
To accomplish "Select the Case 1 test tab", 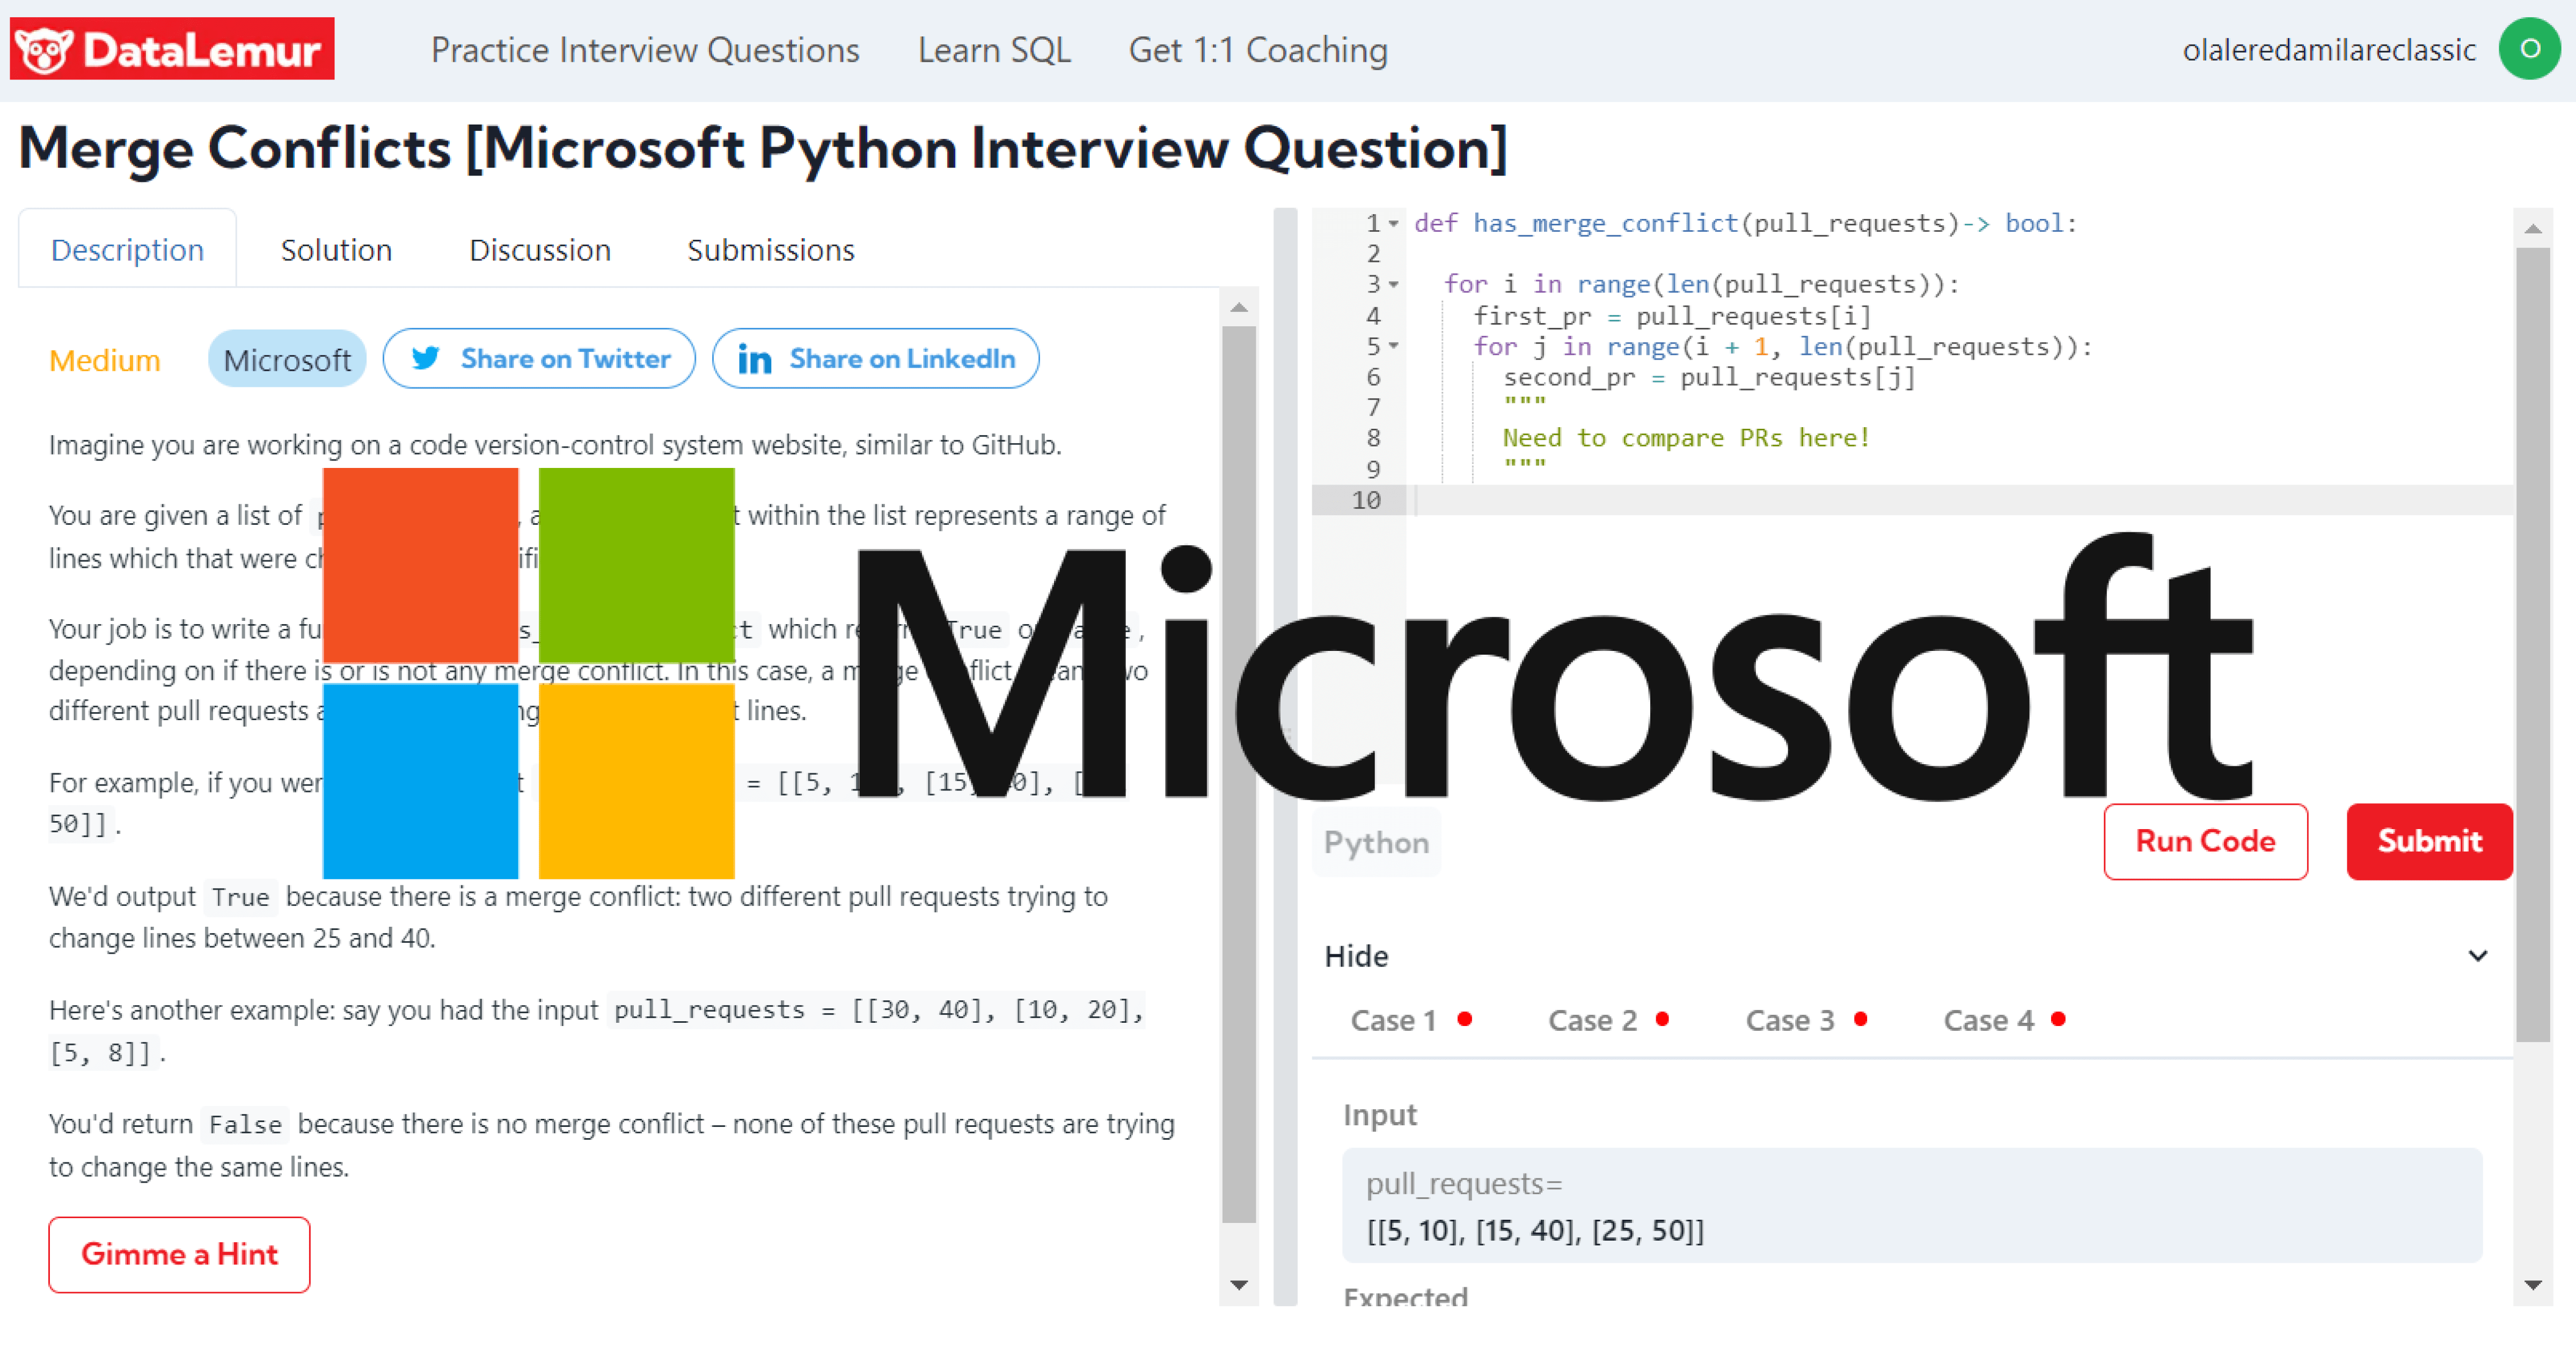I will [1410, 1020].
